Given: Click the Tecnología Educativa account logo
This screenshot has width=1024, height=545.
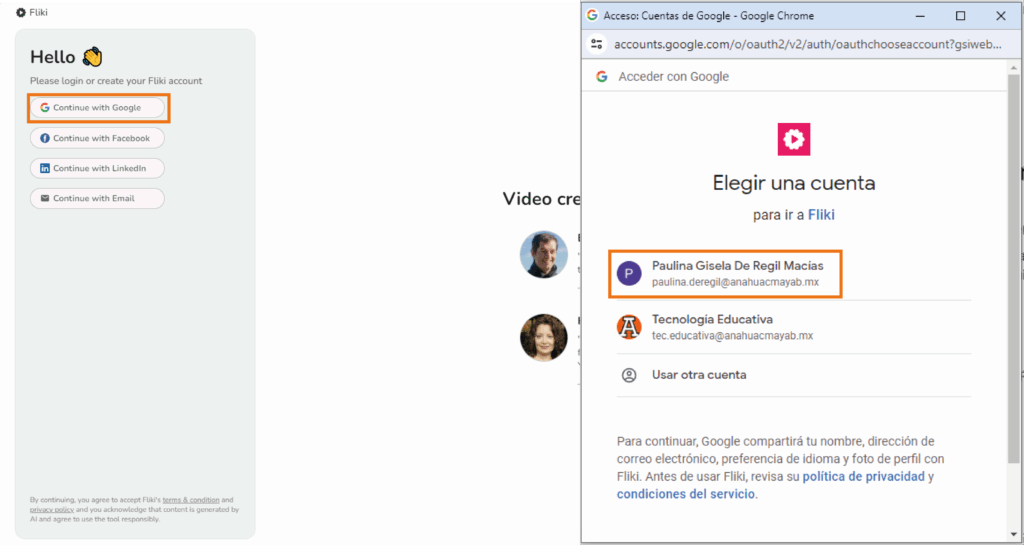Looking at the screenshot, I should pos(629,327).
